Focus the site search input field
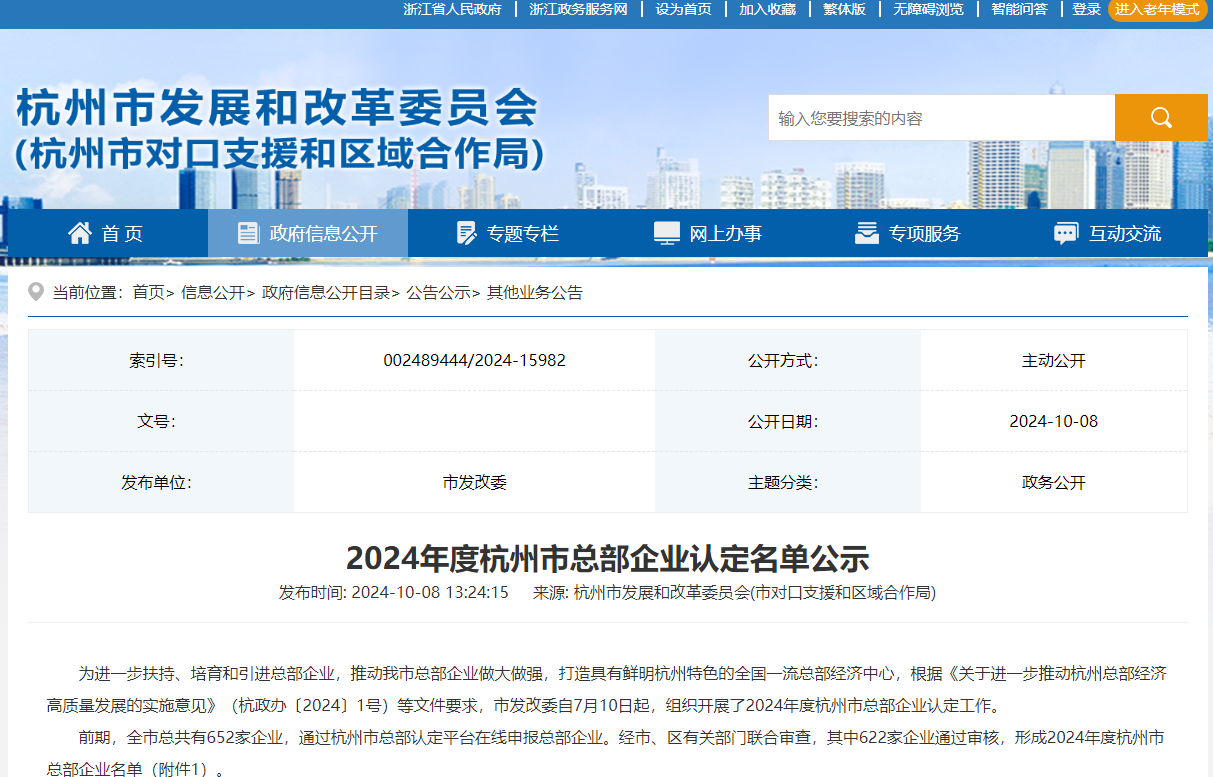The width and height of the screenshot is (1213, 777). point(940,118)
